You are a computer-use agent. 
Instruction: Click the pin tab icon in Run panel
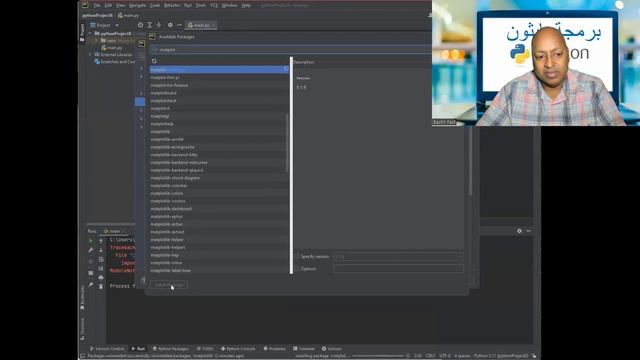tap(91, 285)
